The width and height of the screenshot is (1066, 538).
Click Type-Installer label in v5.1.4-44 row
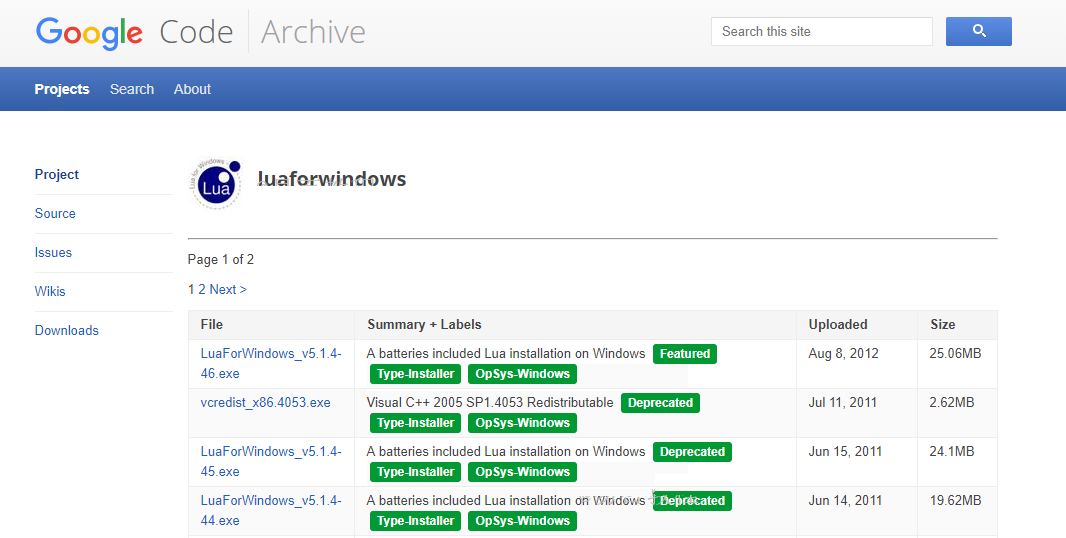click(x=415, y=521)
